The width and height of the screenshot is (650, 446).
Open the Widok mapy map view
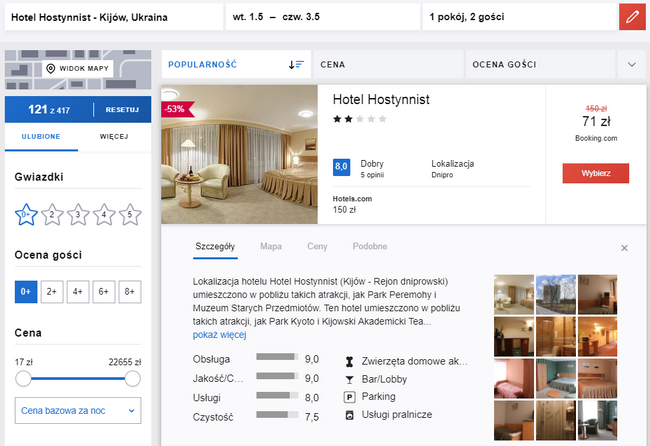tap(78, 68)
